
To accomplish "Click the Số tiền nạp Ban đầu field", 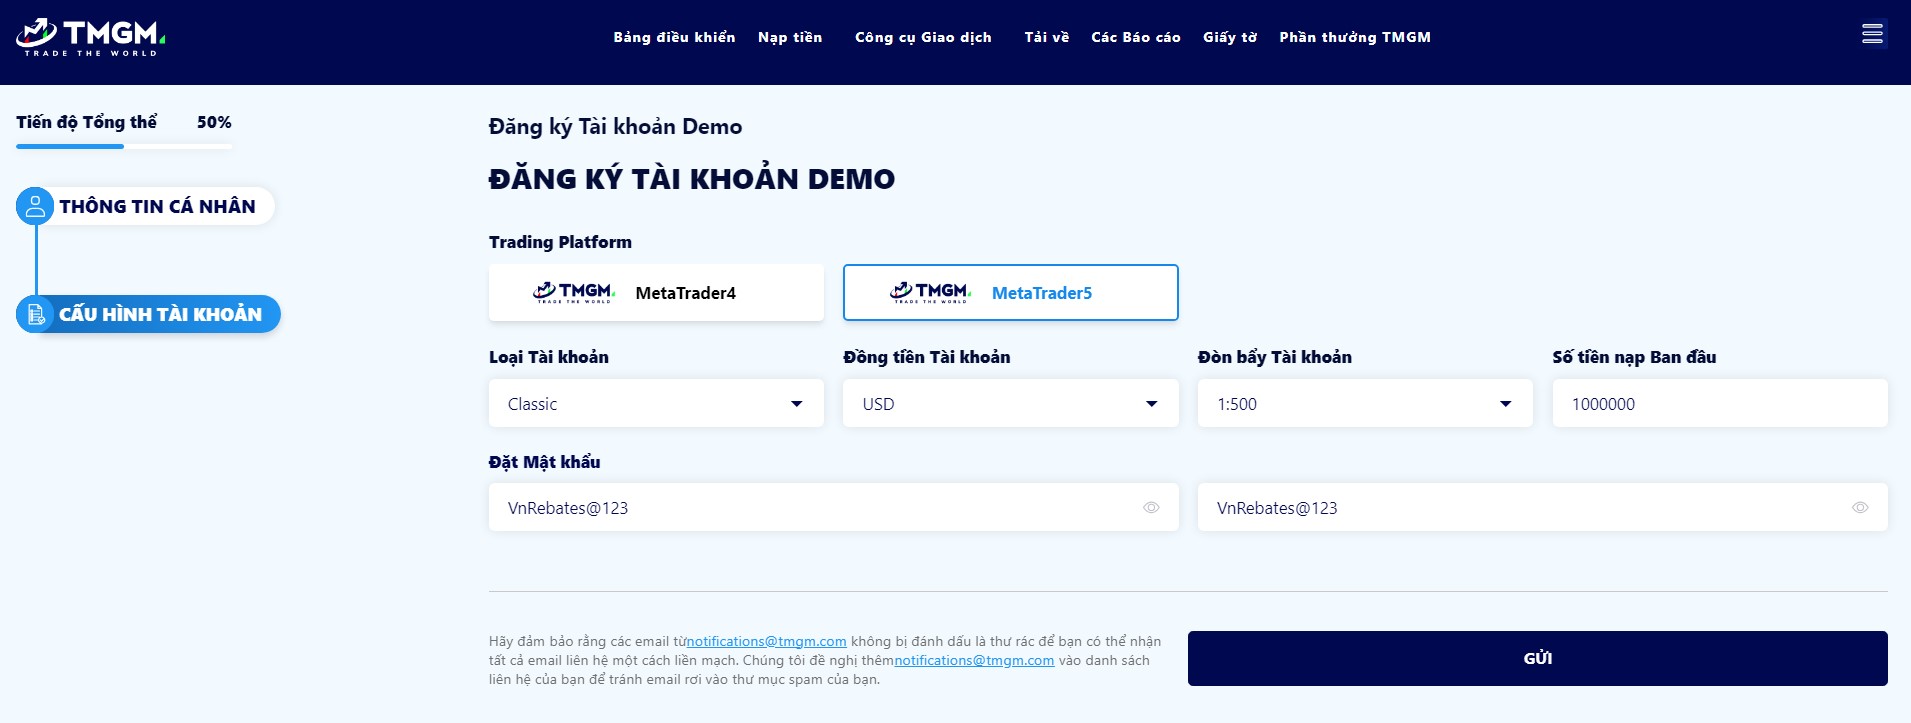I will [1720, 404].
